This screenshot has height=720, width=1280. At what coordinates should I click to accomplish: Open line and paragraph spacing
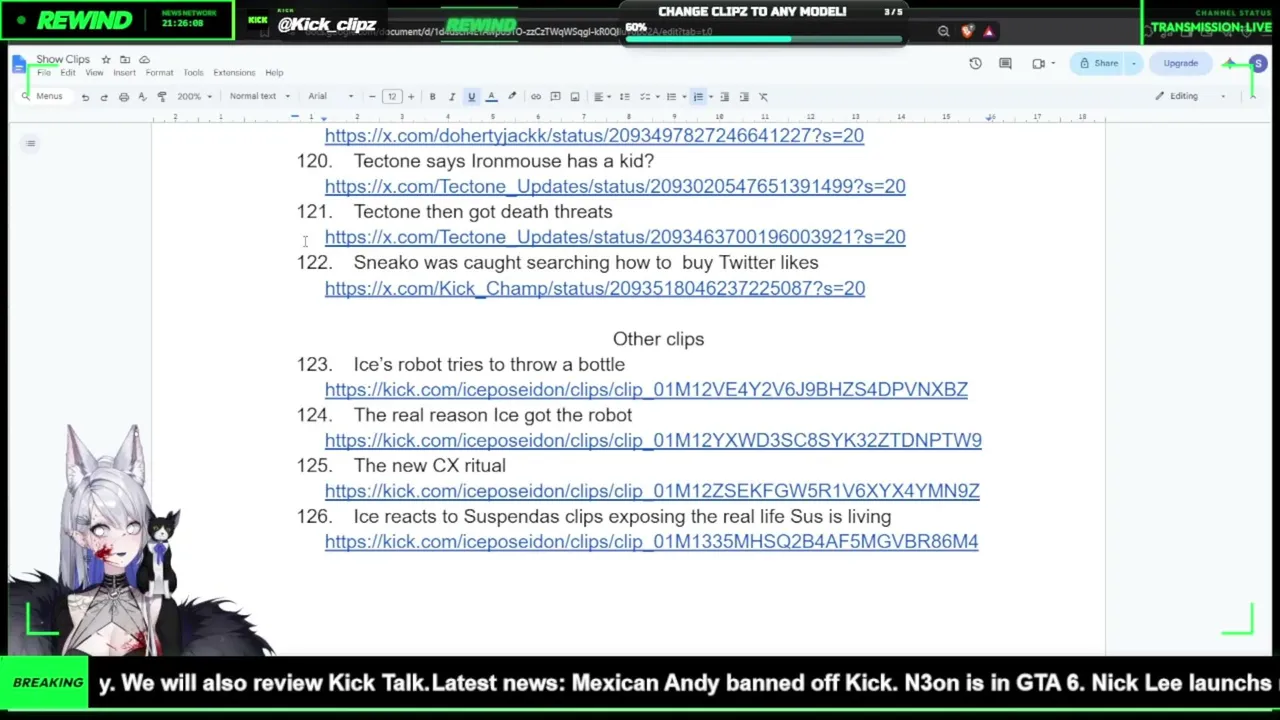[x=624, y=97]
